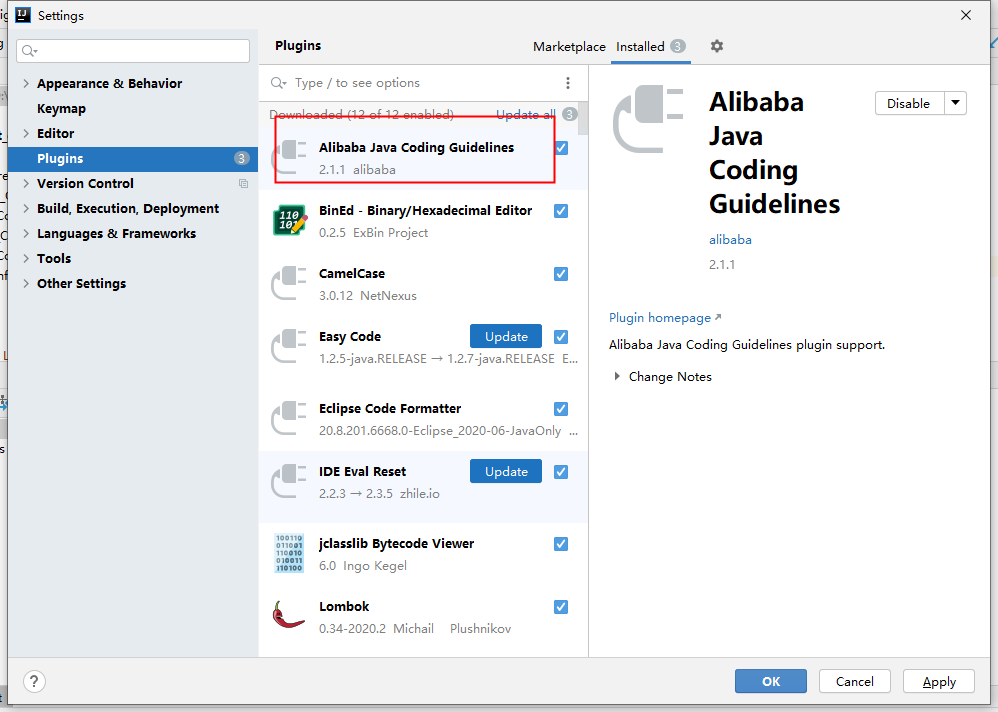Open the Disable button dropdown arrow

[955, 103]
